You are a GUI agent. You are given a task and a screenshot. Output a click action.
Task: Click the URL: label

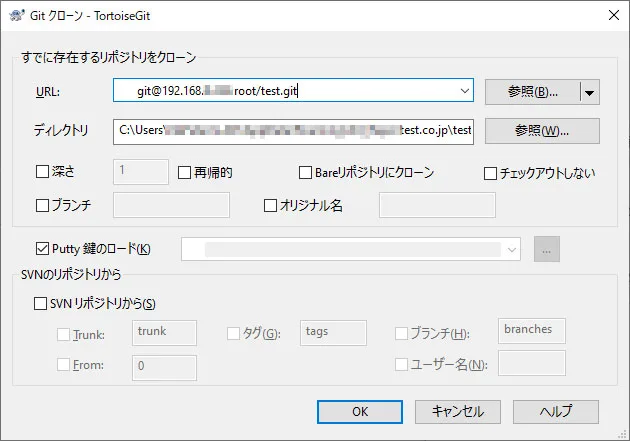pos(48,92)
